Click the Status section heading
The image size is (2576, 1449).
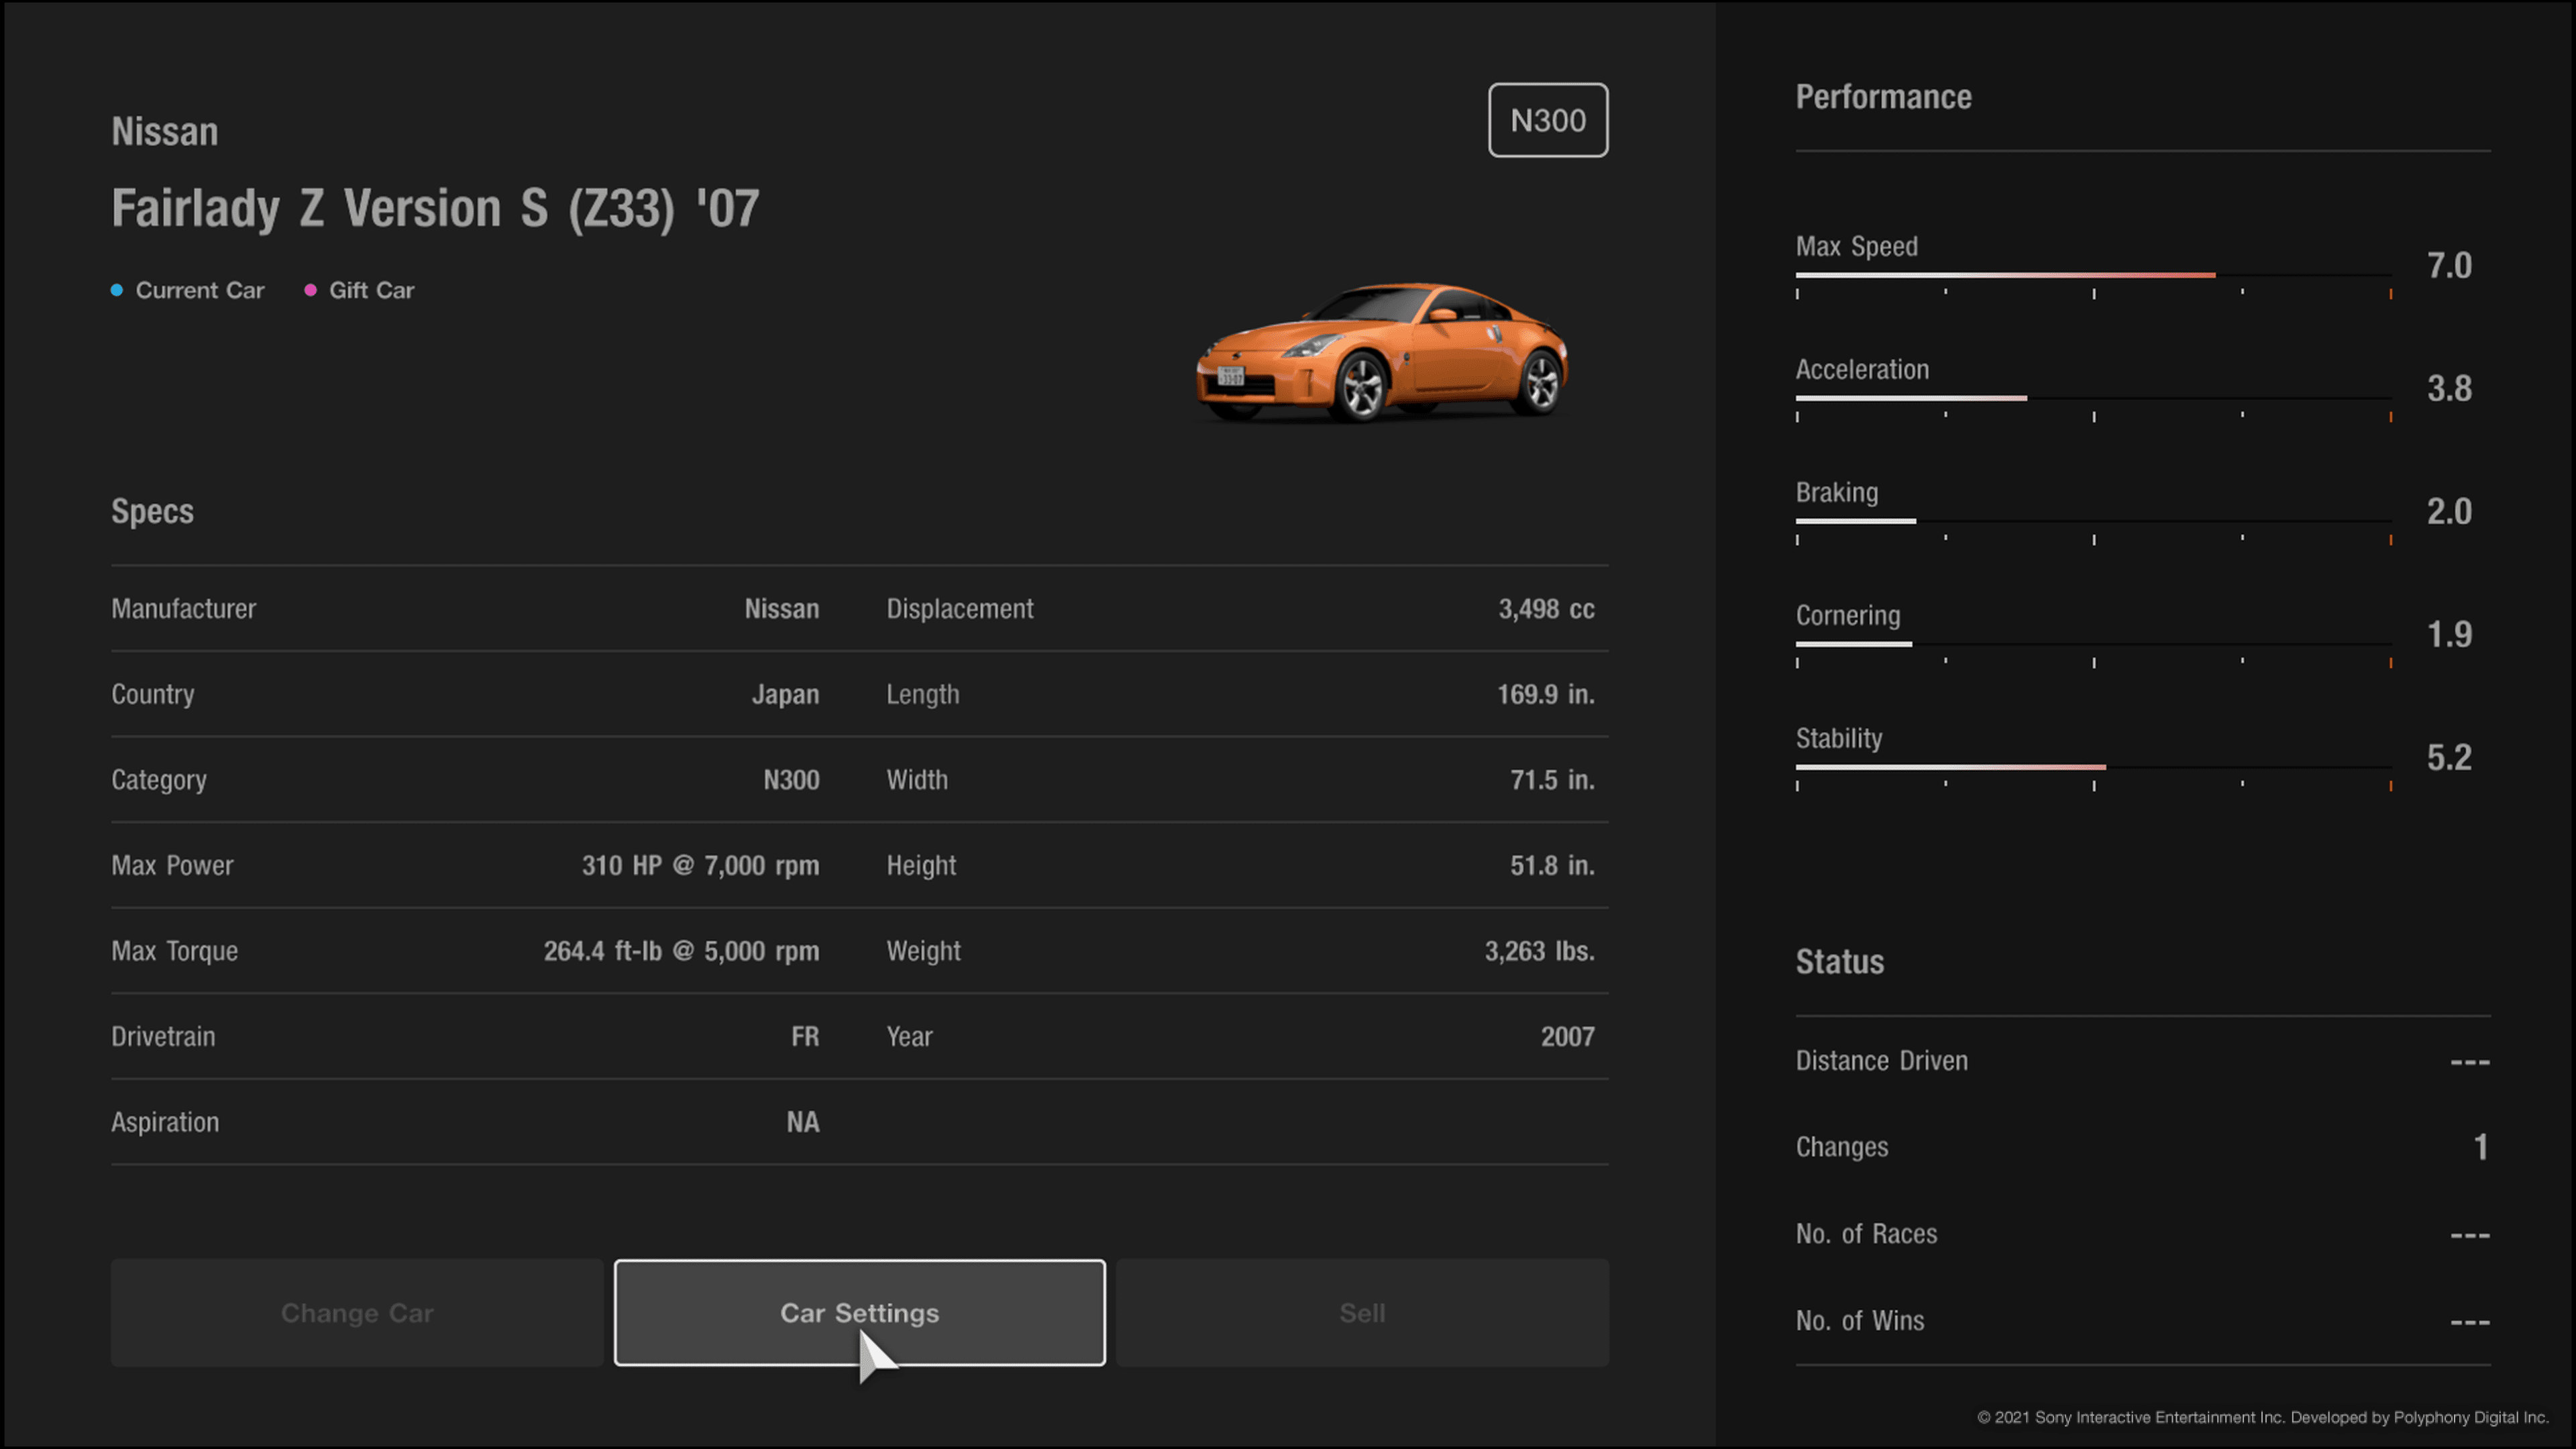[1839, 962]
